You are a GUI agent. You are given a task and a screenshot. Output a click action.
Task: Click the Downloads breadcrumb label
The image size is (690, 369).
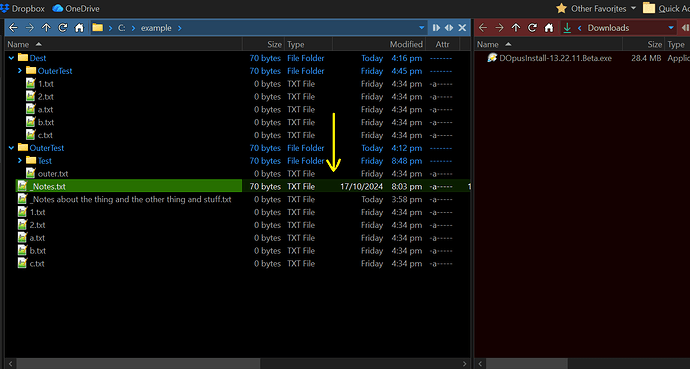(x=608, y=28)
